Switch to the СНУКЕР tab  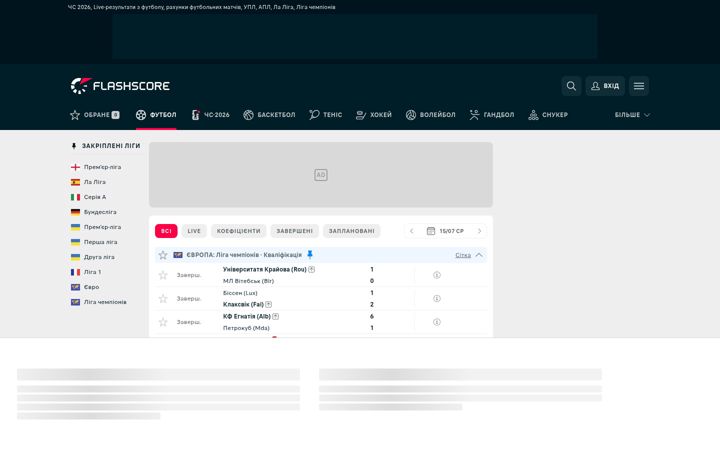click(x=548, y=115)
